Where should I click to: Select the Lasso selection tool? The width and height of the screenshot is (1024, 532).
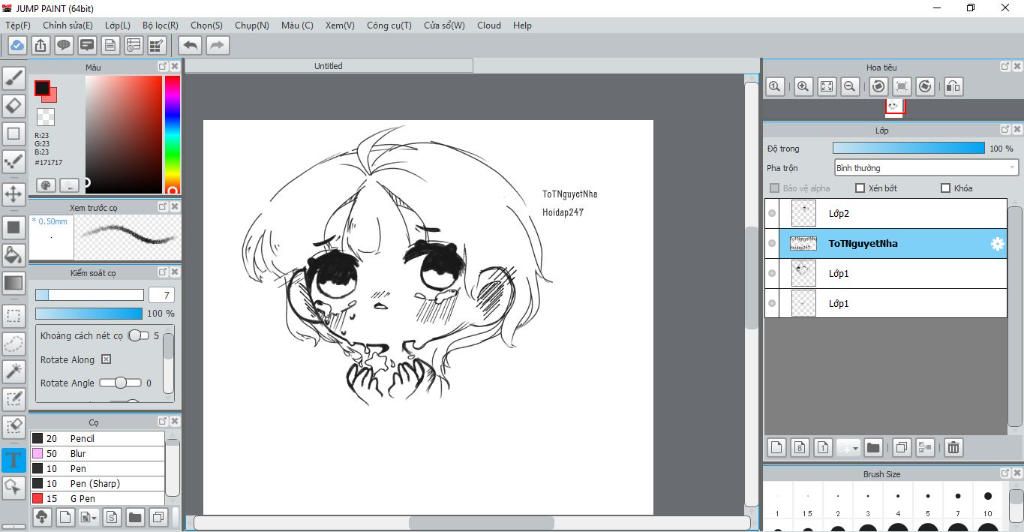coord(14,343)
